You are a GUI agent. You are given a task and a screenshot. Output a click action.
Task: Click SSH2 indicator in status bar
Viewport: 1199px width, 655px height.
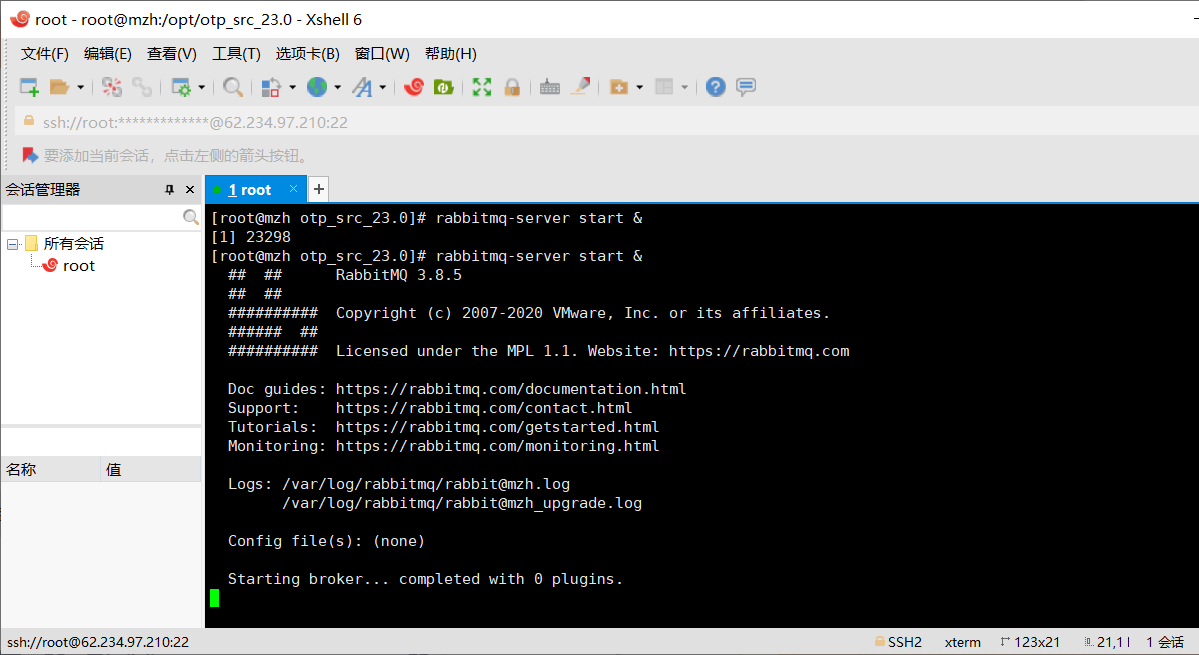tap(898, 642)
